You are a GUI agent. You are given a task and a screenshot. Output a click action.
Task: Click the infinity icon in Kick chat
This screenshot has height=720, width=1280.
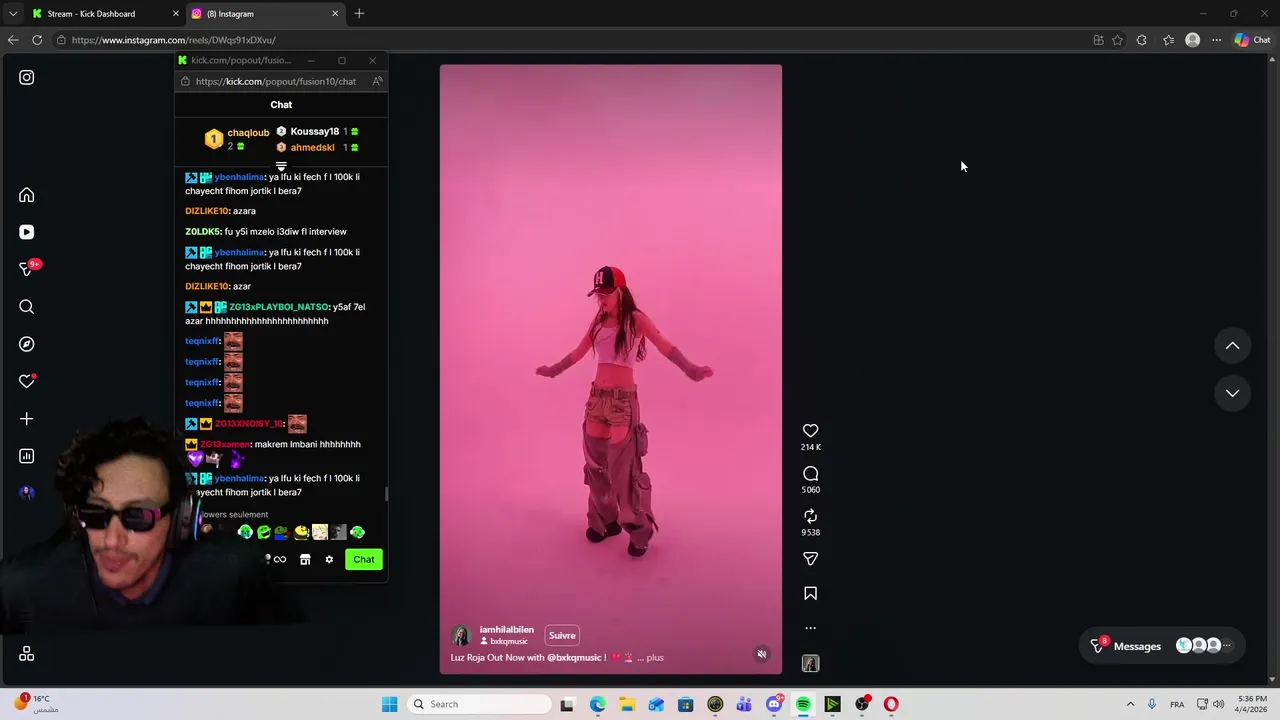point(280,559)
